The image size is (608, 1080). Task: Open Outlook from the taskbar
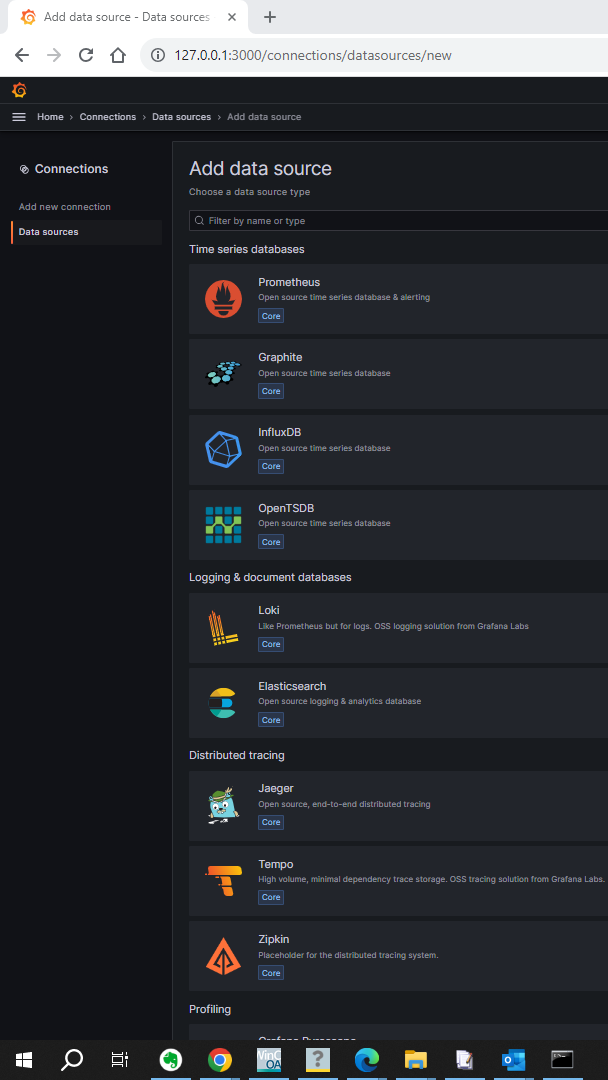click(x=514, y=1060)
